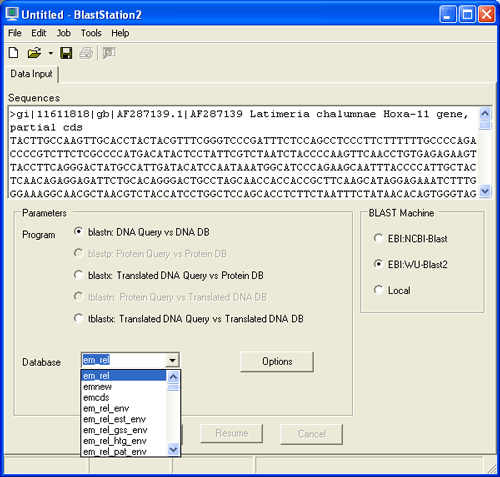Pick em_rel_pat_env from the database list
This screenshot has height=477, width=500.
(124, 452)
